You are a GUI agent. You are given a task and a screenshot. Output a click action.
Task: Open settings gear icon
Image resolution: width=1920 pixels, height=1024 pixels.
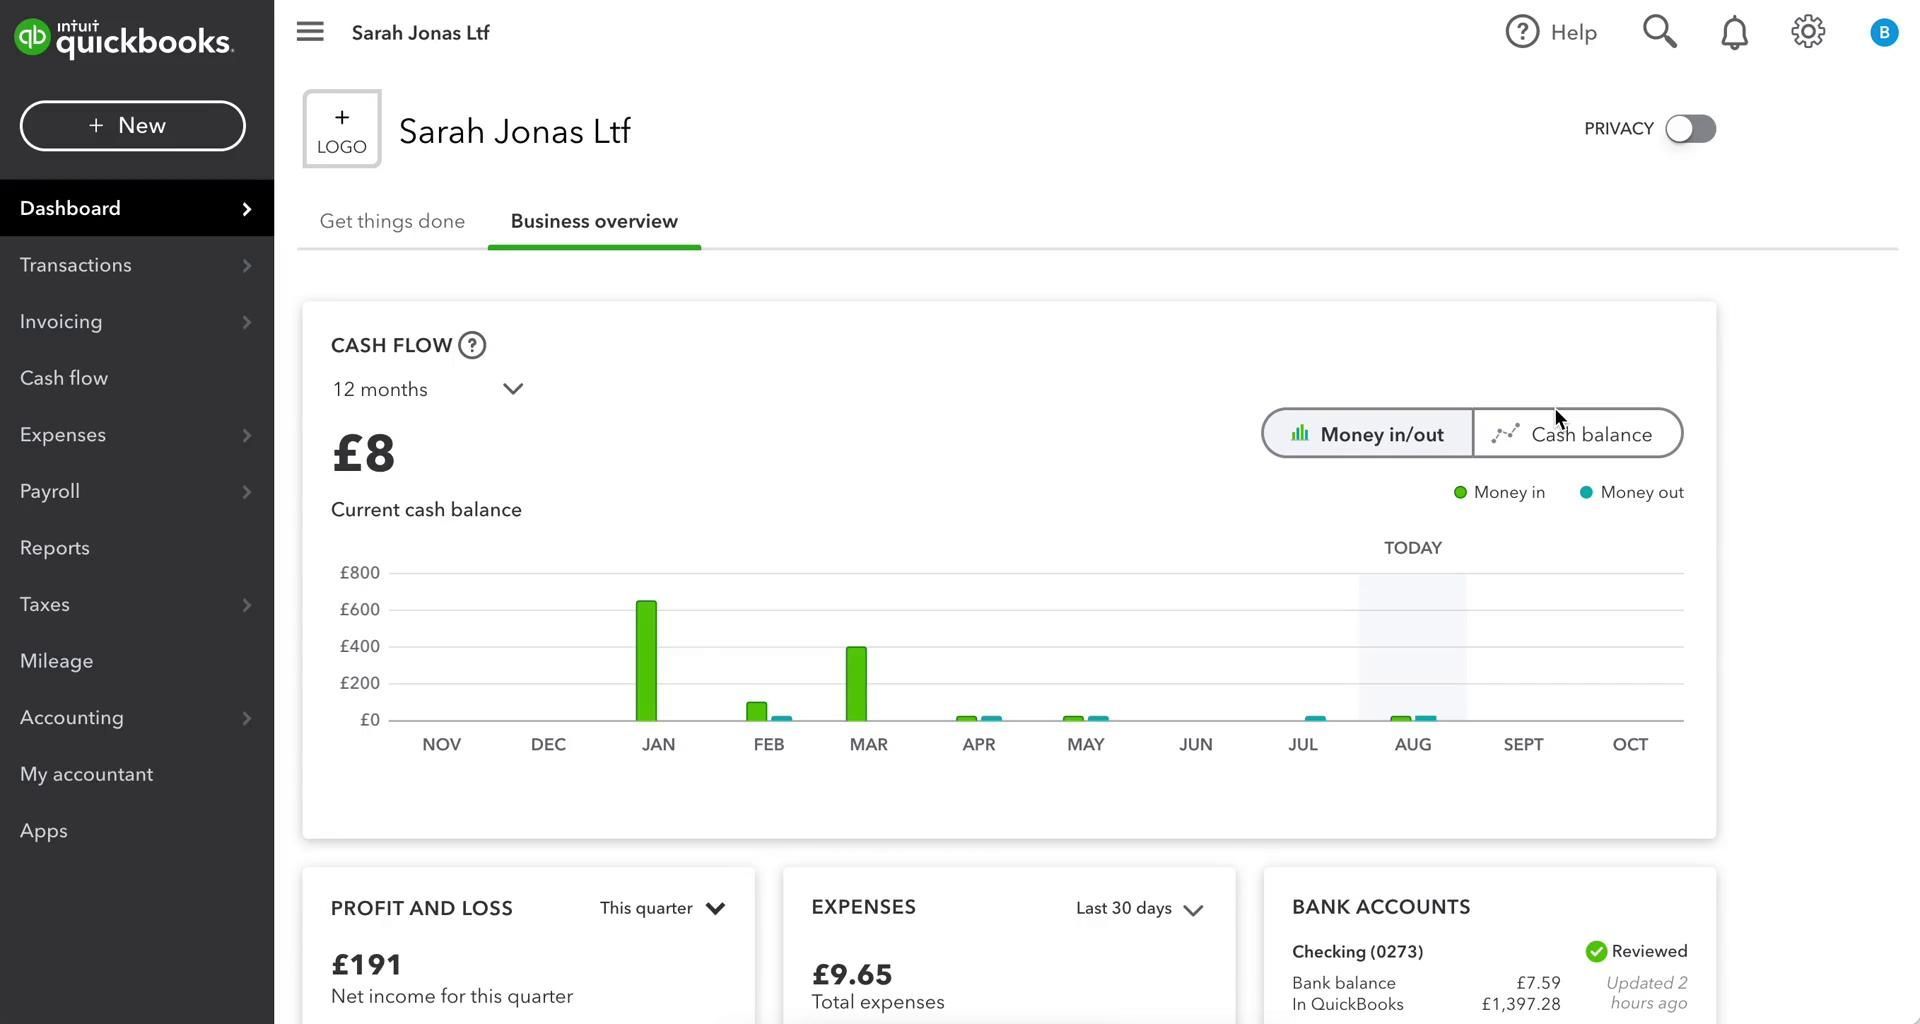tap(1808, 32)
